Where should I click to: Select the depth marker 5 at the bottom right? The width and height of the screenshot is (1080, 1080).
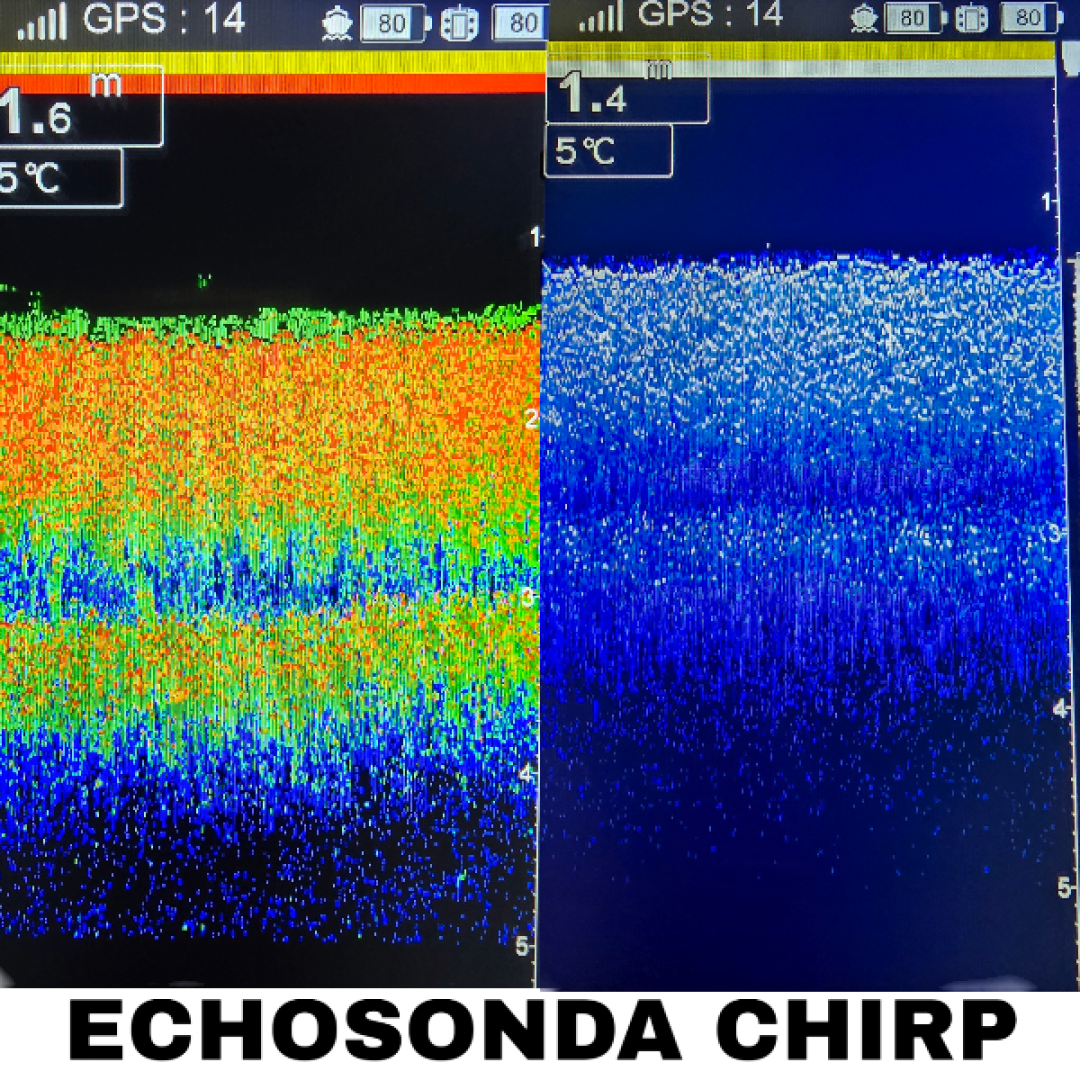[1063, 885]
